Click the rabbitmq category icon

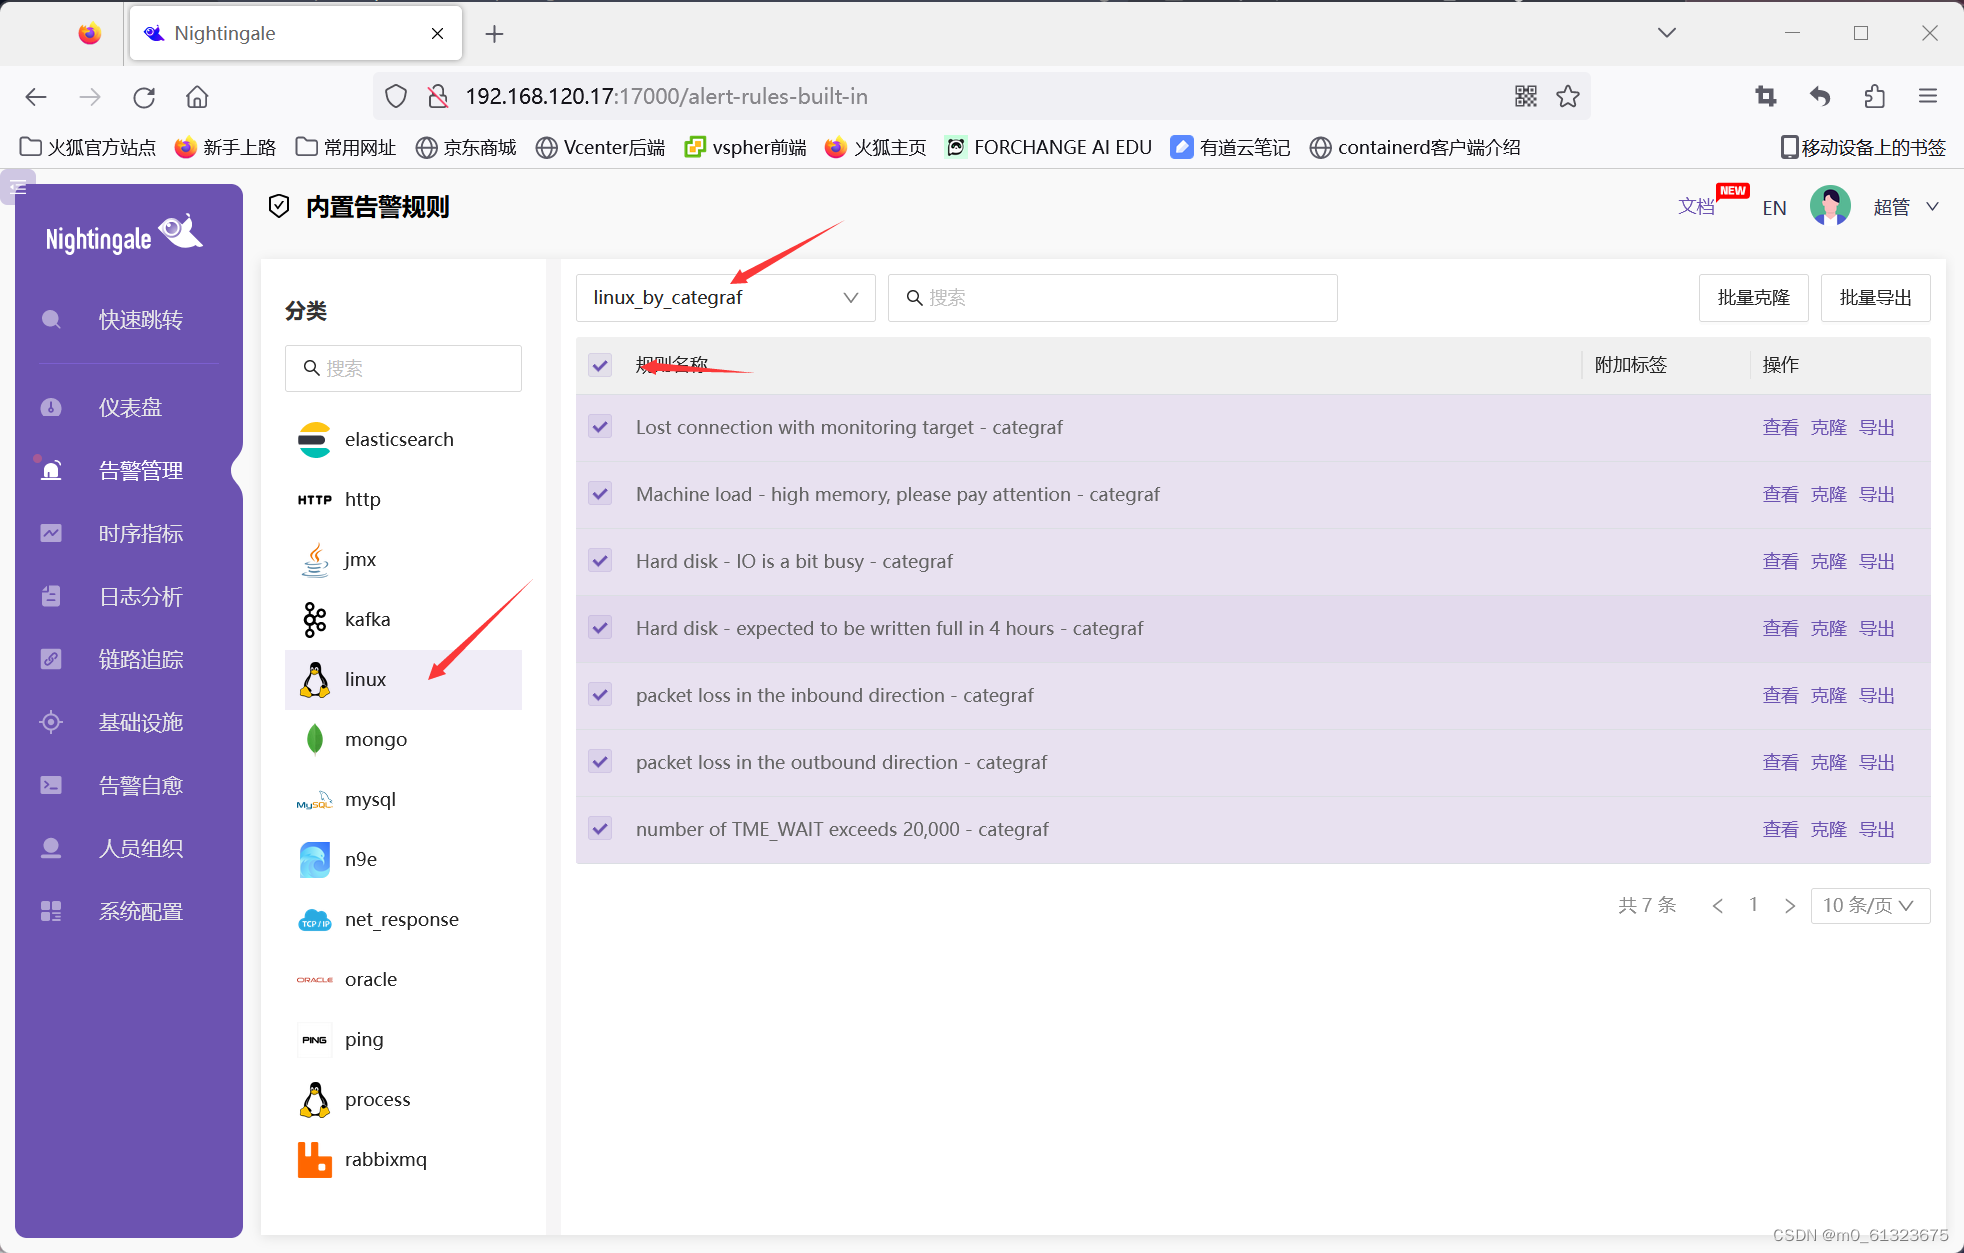pos(314,1160)
